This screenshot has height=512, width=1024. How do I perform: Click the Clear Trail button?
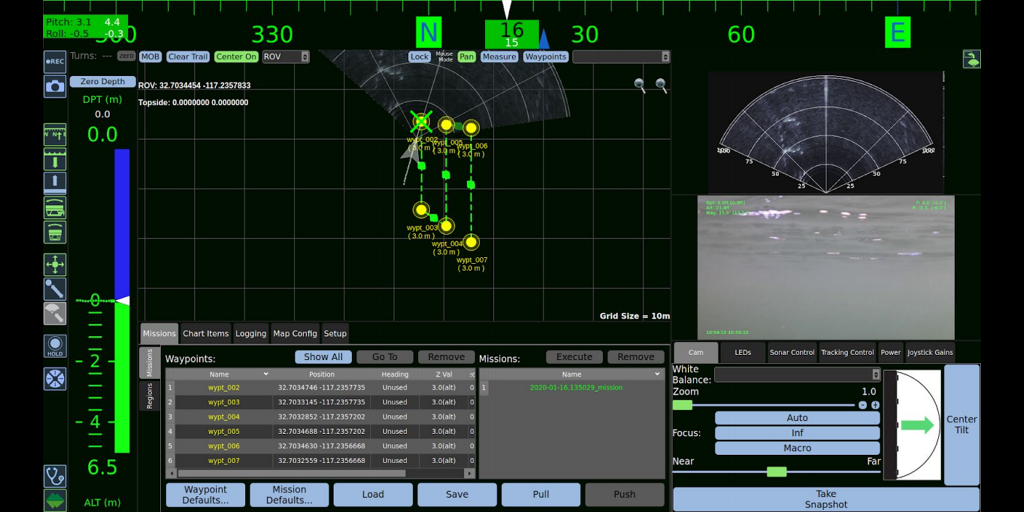click(x=187, y=57)
